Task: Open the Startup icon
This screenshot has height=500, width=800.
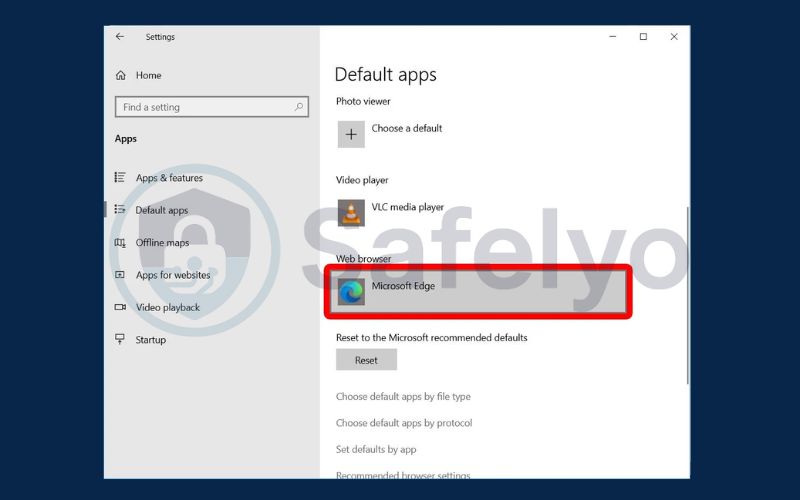Action: pos(120,339)
